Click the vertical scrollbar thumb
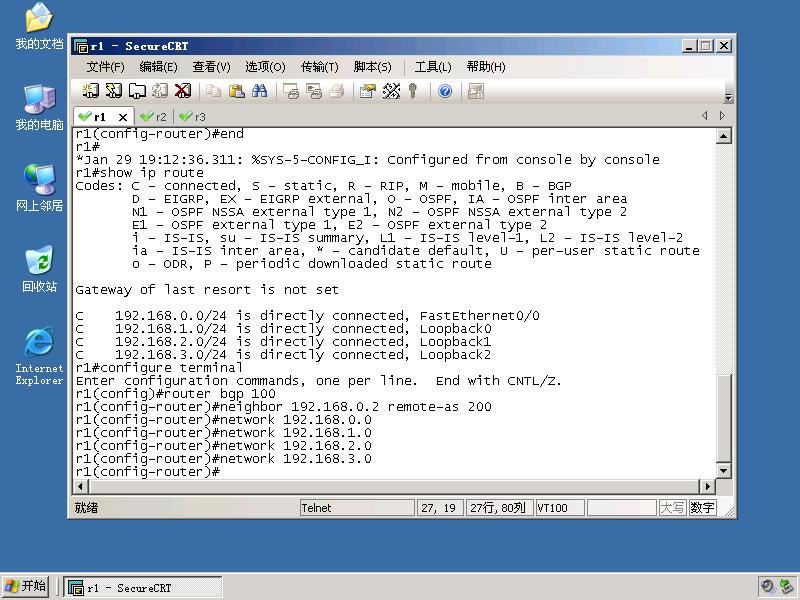This screenshot has height=600, width=800. pos(723,418)
